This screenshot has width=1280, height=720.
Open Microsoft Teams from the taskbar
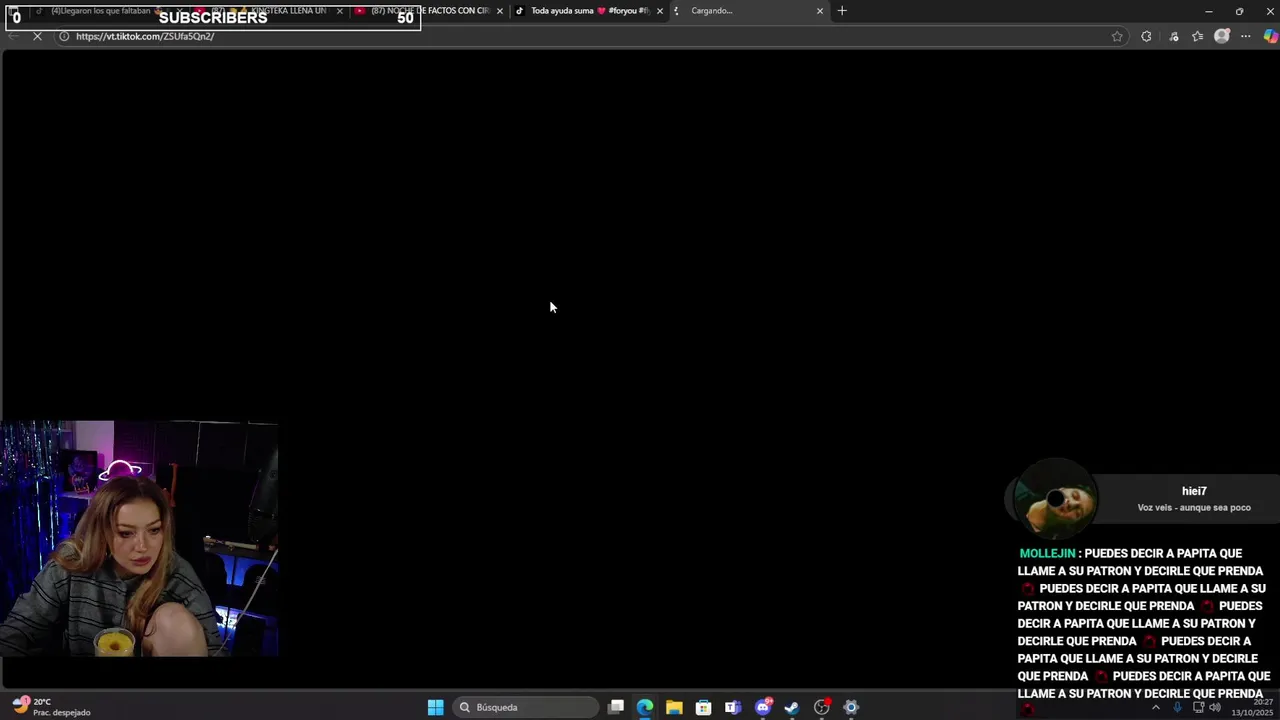coord(733,707)
